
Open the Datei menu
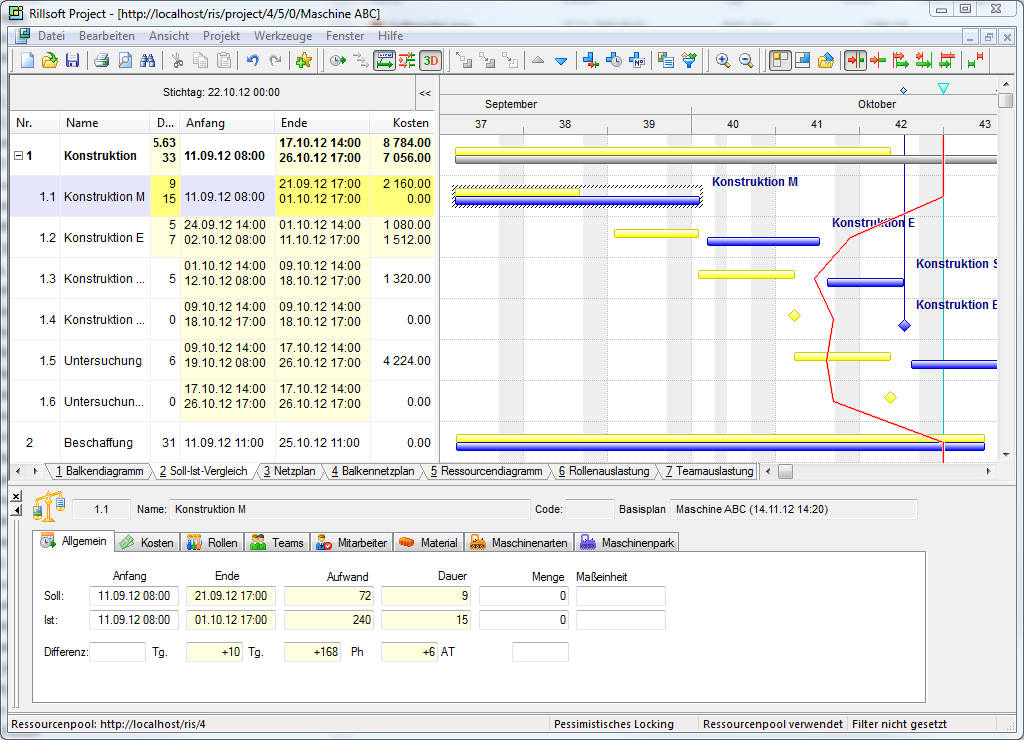click(51, 36)
